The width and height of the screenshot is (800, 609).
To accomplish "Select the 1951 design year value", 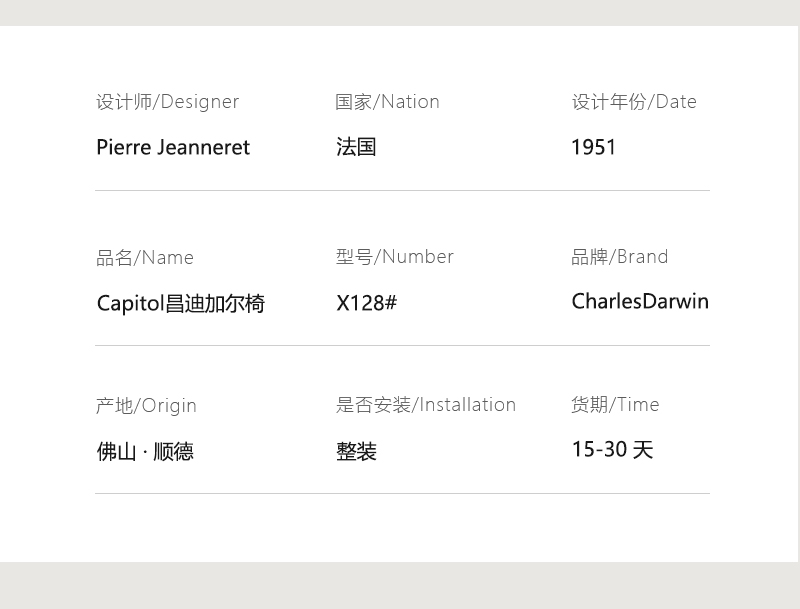I will coord(593,147).
